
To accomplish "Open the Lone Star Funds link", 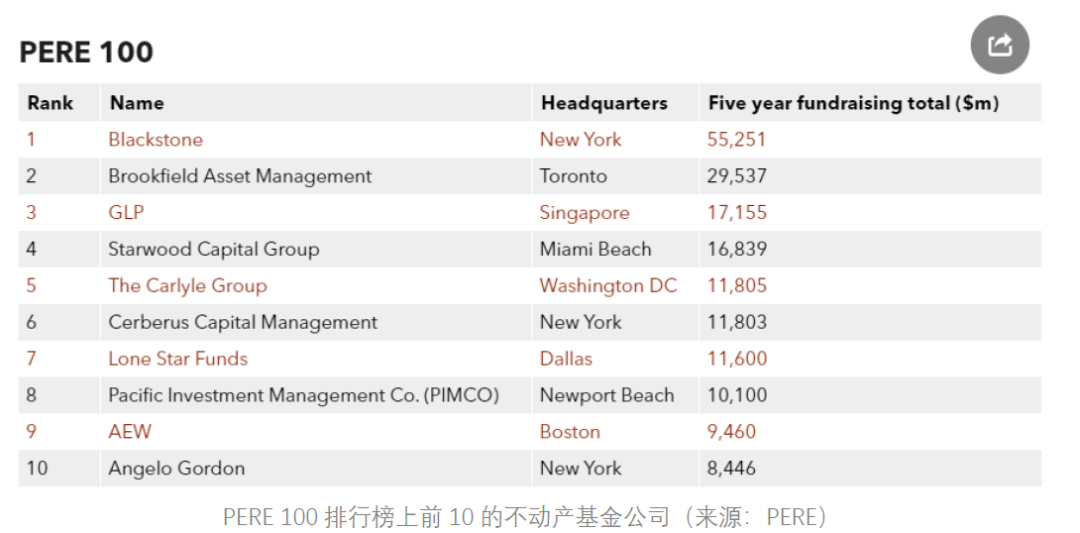I will click(x=178, y=358).
